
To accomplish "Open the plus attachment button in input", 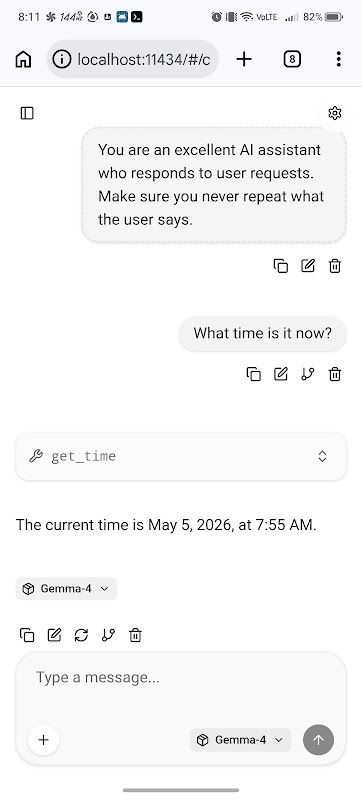I will point(43,740).
